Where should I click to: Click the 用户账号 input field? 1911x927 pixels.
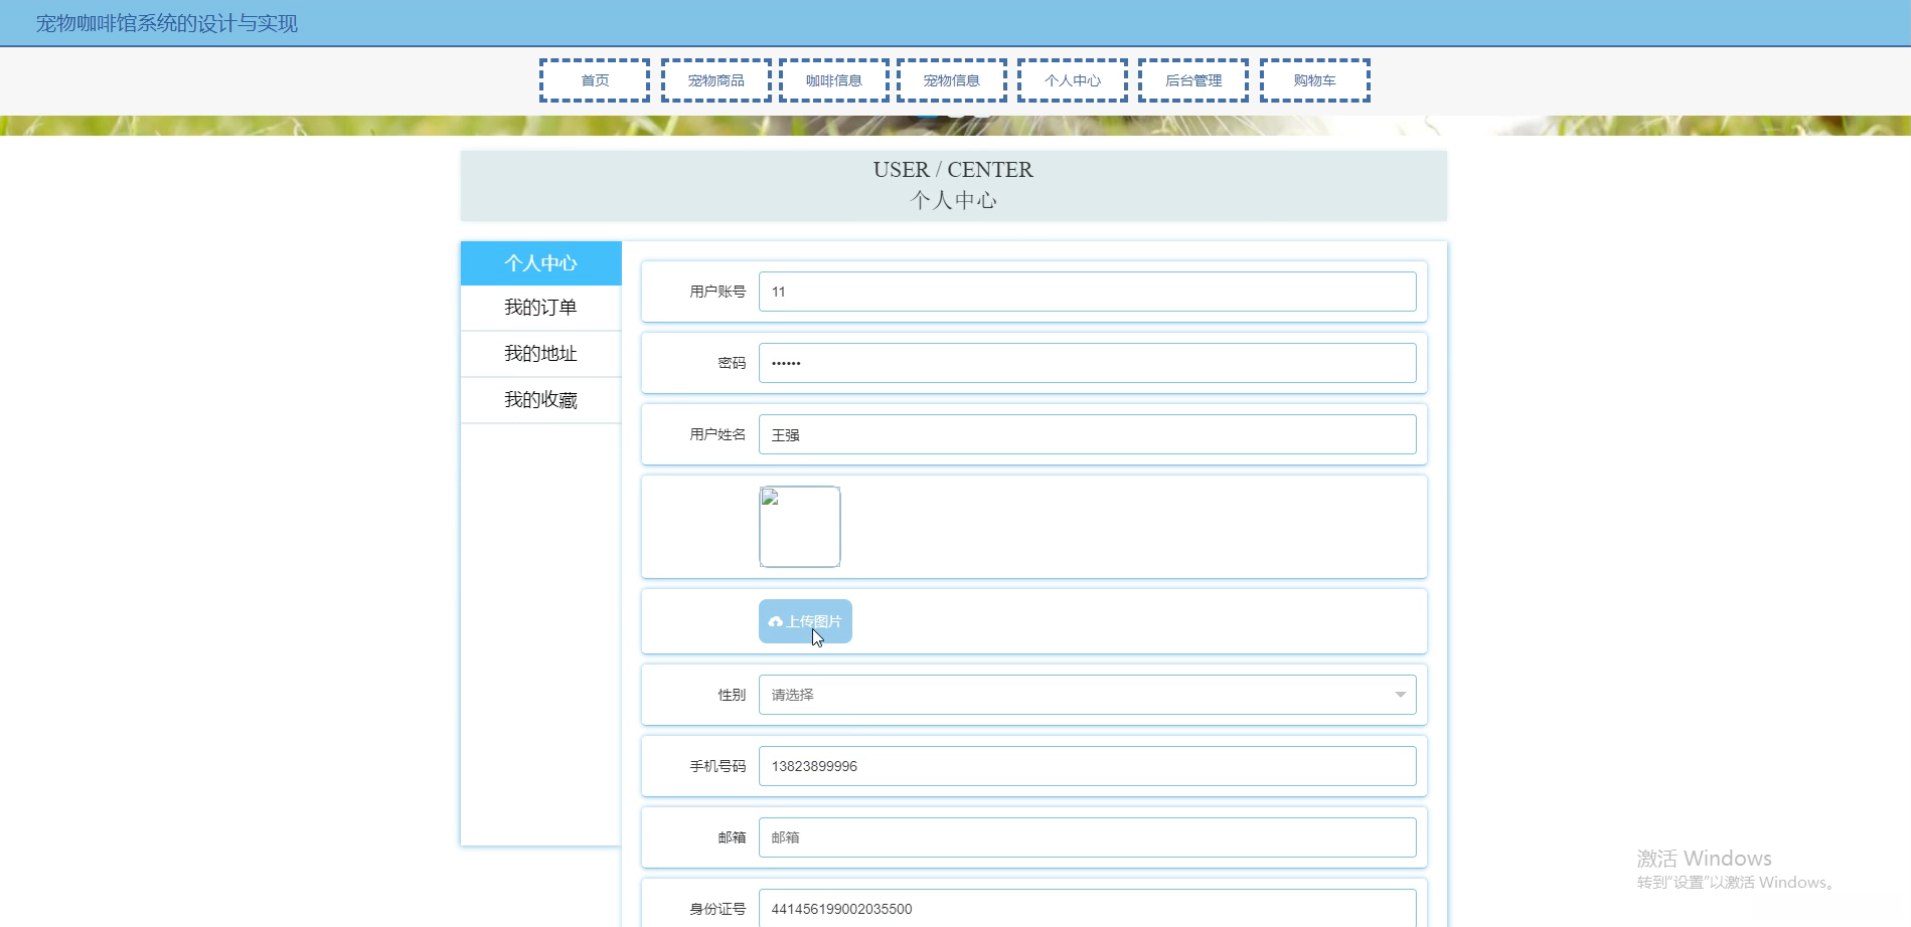(1086, 292)
